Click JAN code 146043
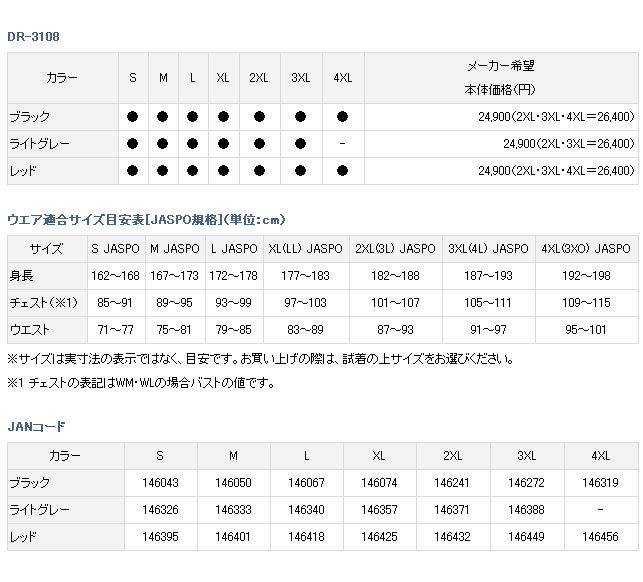 tap(160, 483)
